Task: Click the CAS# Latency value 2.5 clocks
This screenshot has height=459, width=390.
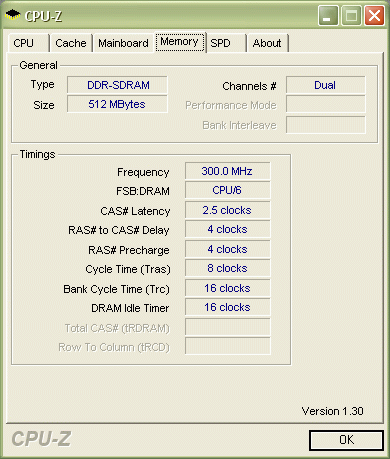Action: point(227,210)
